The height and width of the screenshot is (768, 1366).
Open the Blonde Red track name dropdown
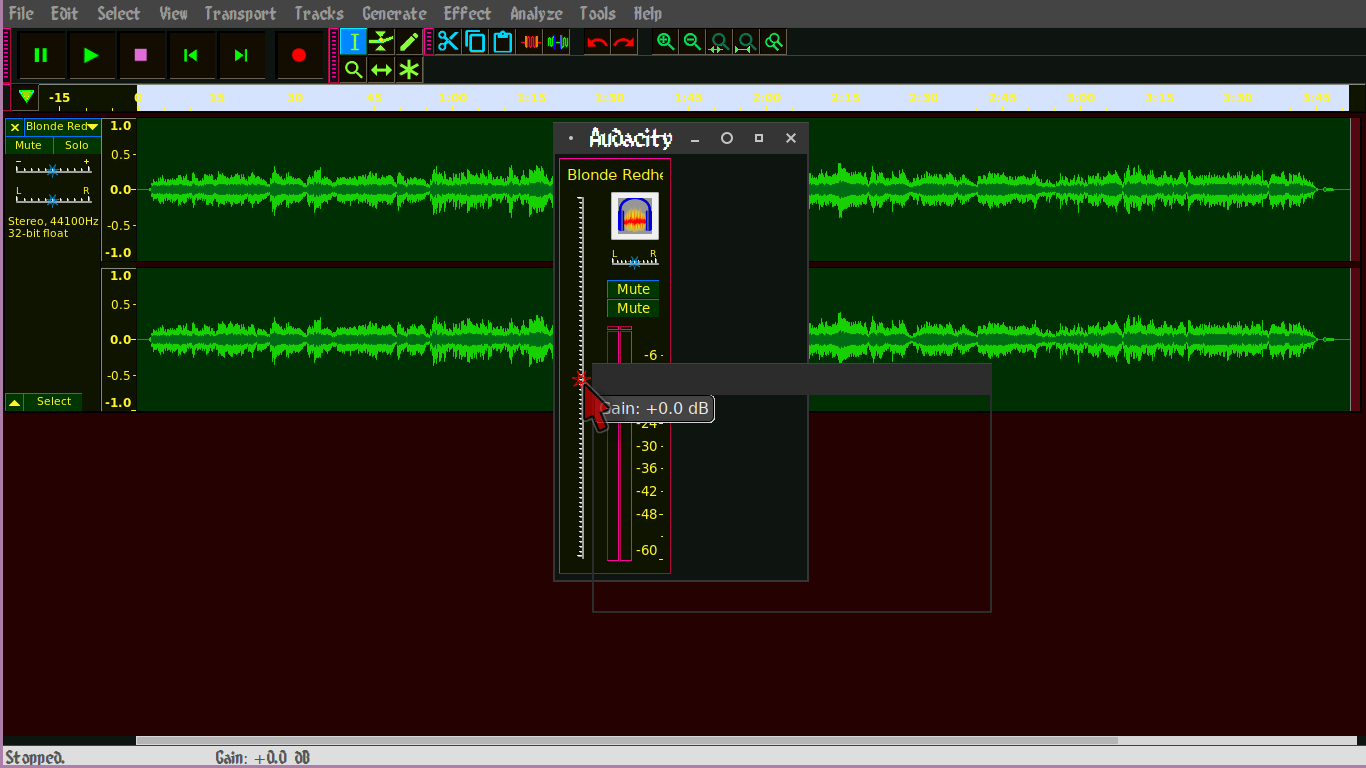coord(93,126)
